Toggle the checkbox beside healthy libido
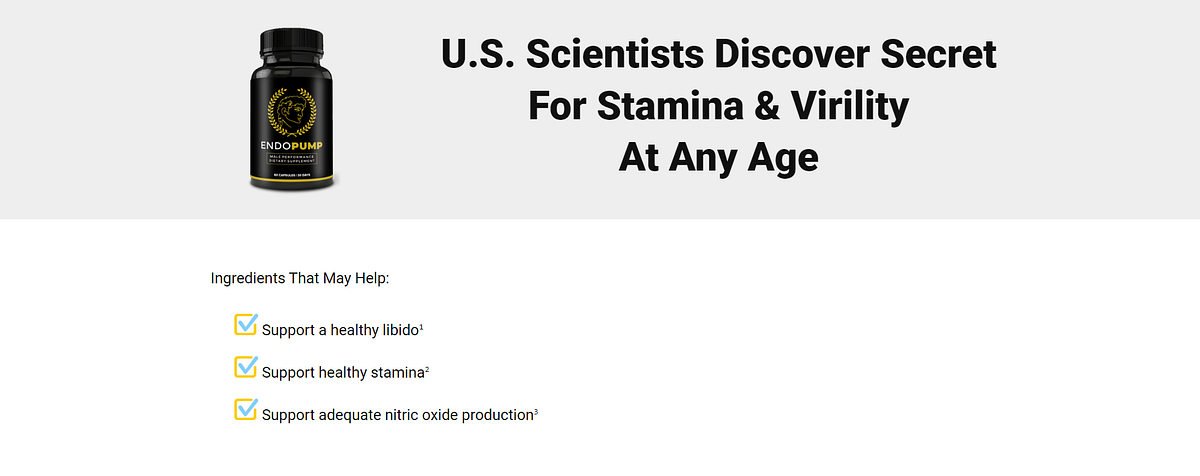Image resolution: width=1200 pixels, height=476 pixels. coord(246,325)
